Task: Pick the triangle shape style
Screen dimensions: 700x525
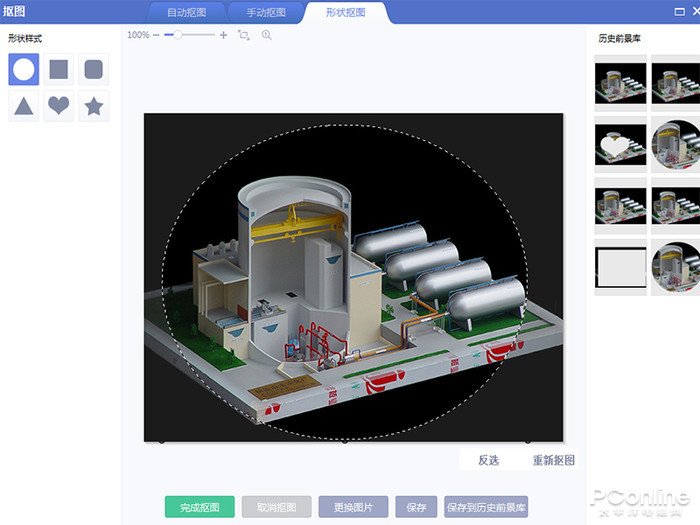Action: click(x=24, y=105)
